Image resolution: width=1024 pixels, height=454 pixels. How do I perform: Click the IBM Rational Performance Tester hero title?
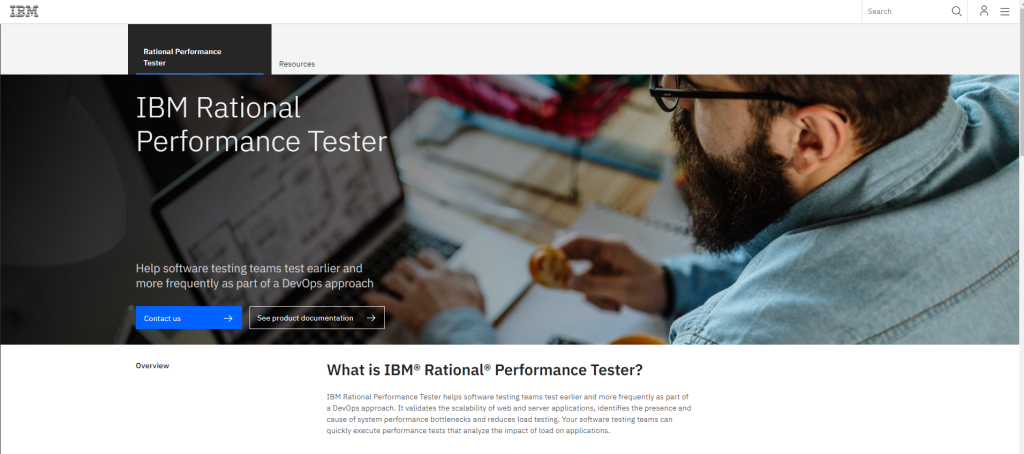(261, 125)
